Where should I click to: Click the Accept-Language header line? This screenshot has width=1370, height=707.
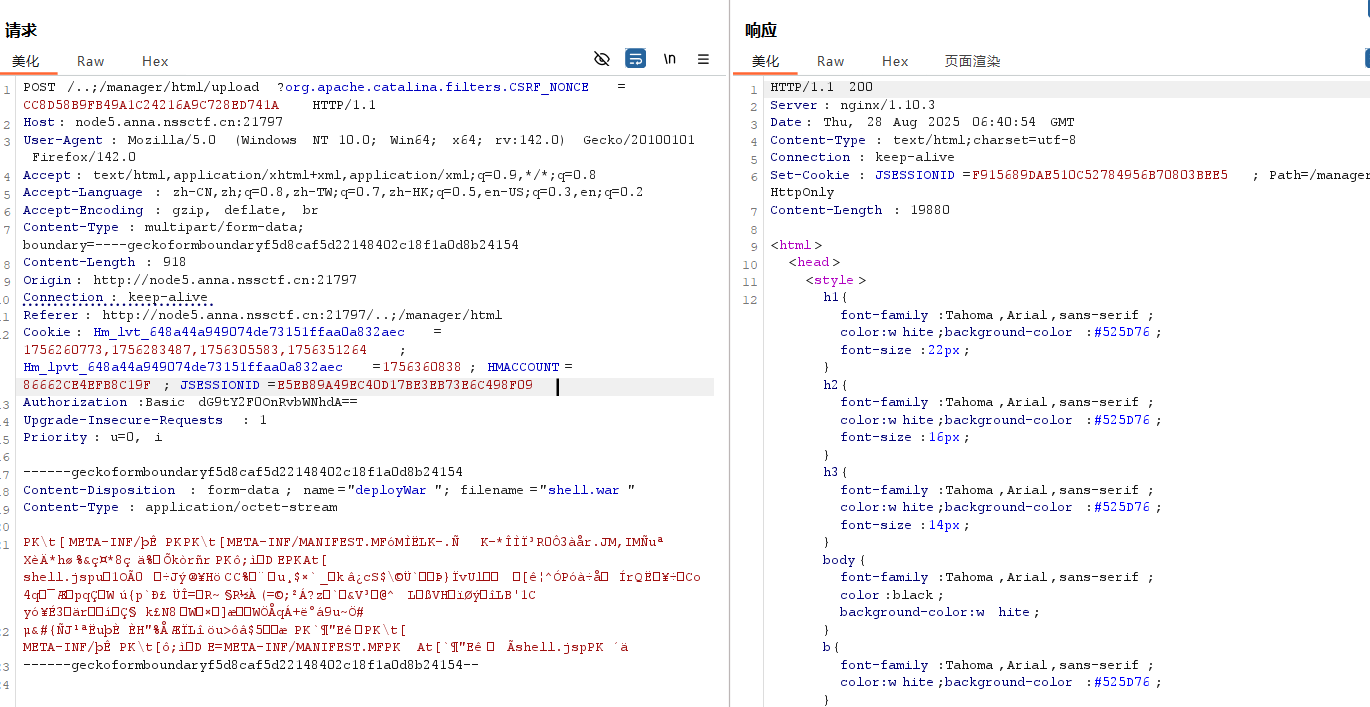(x=333, y=192)
